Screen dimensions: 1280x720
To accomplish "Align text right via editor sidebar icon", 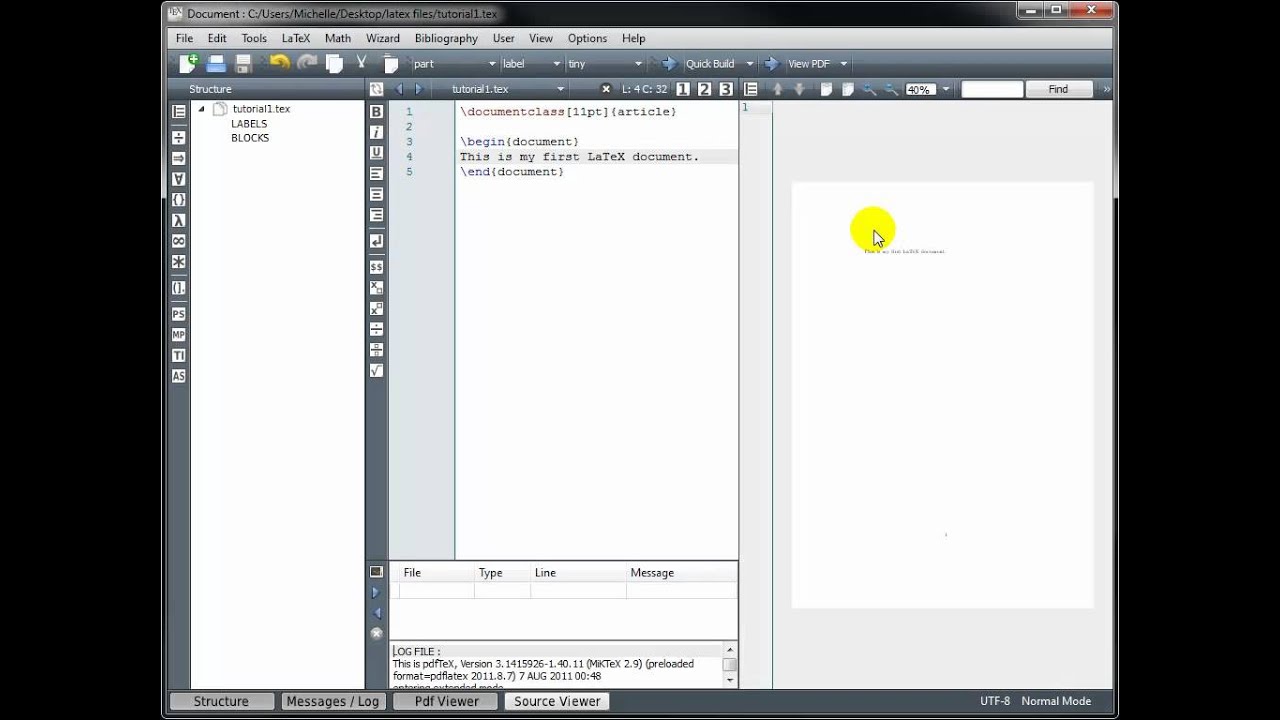I will [376, 215].
